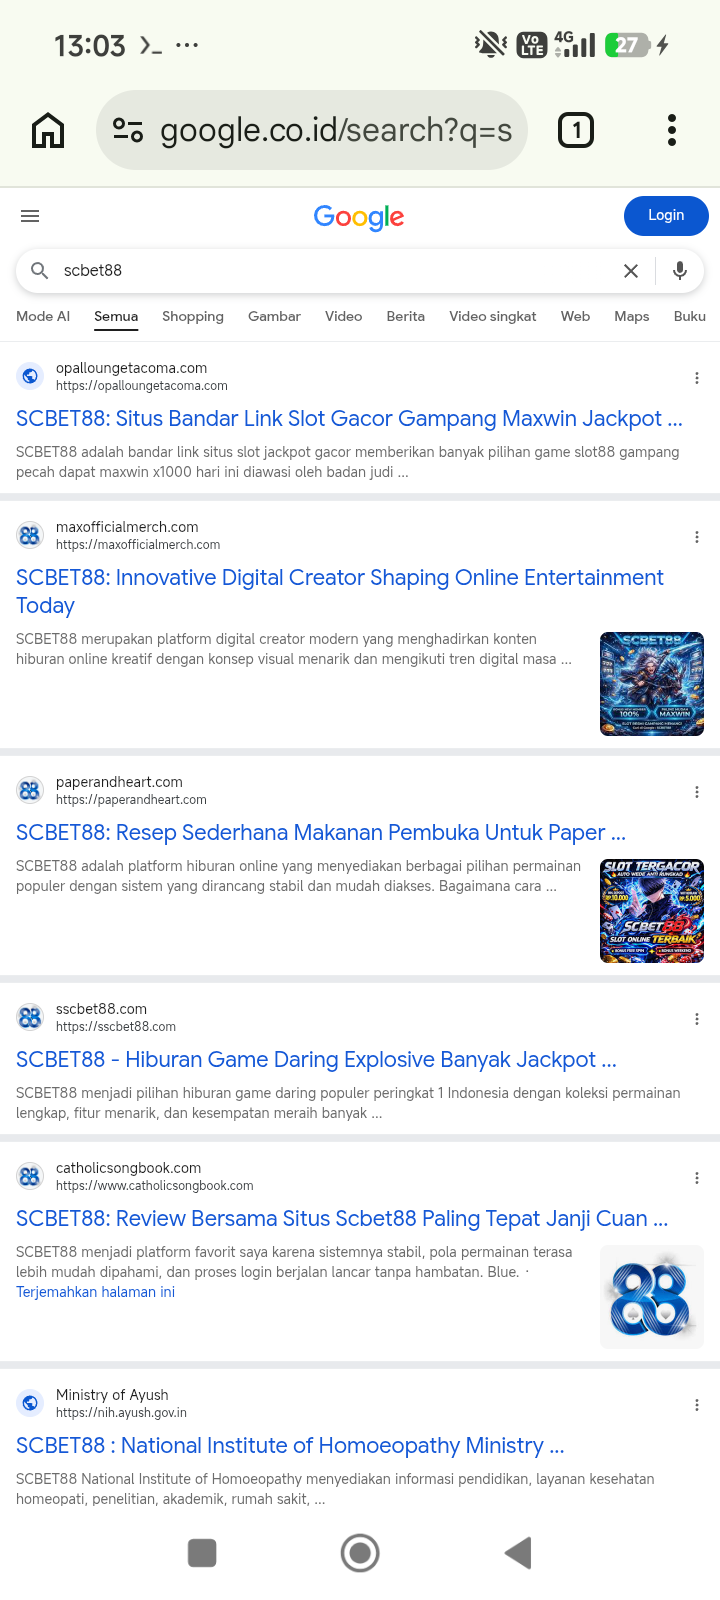720x1600 pixels.
Task: Open blue 88 thumbnail of catholicsongbook result
Action: click(652, 1297)
